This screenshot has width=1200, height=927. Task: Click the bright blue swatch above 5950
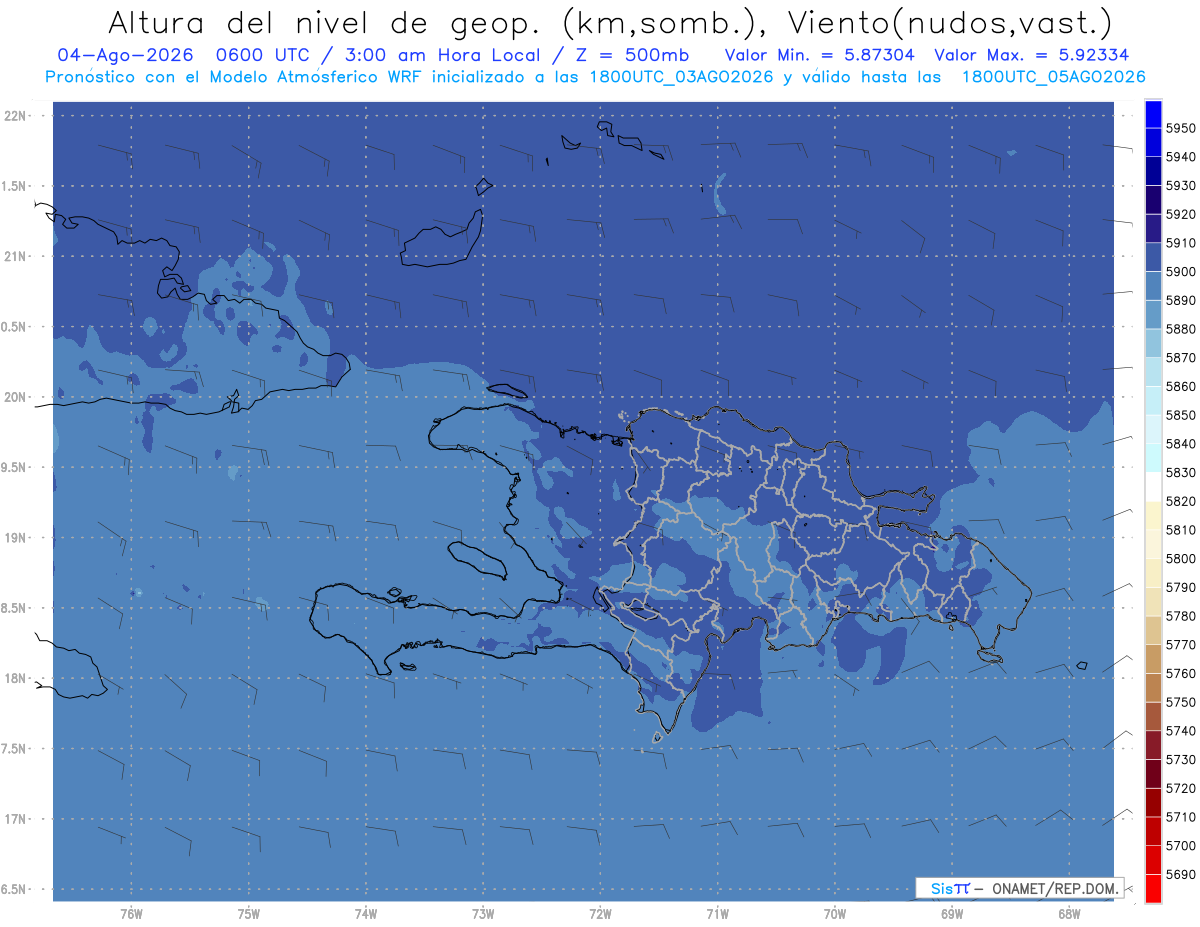tap(1153, 114)
